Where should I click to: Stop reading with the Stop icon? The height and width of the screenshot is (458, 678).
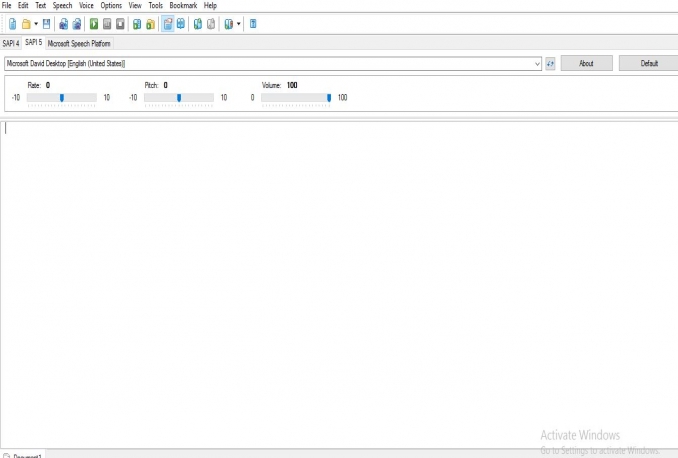pos(120,24)
